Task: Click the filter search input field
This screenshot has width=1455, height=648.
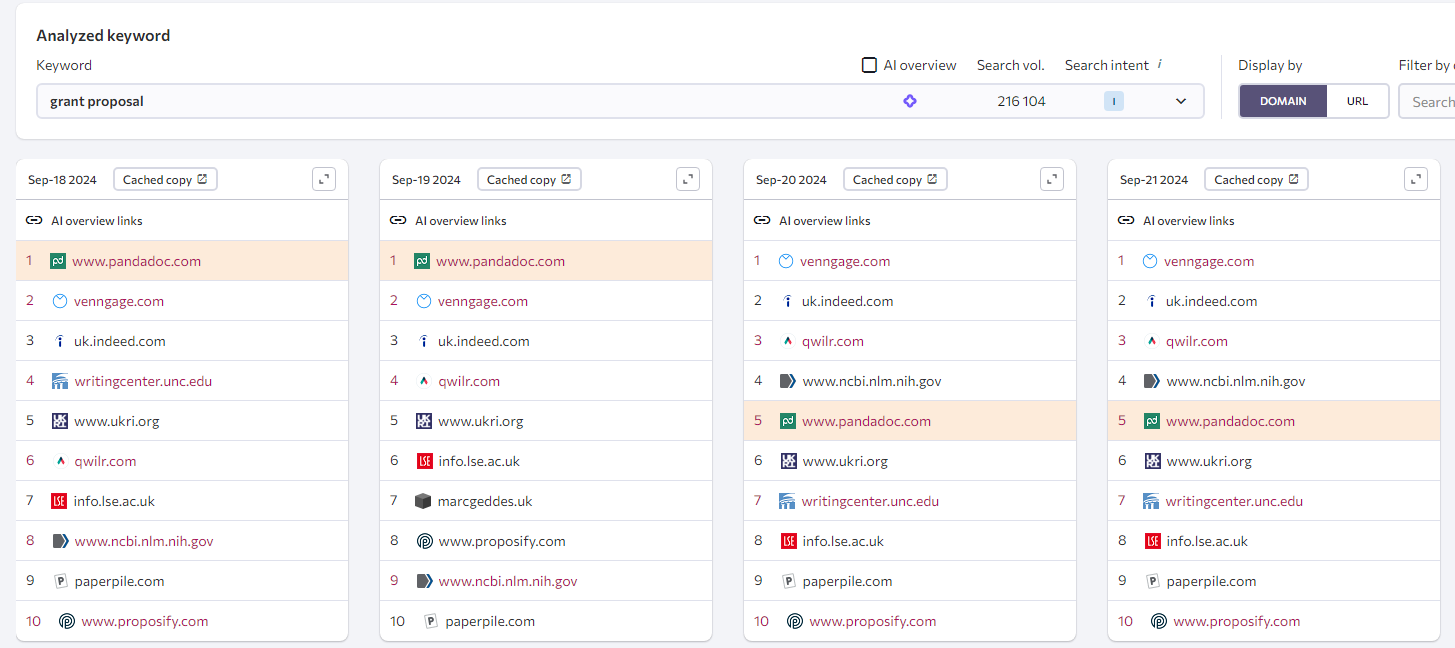Action: (x=1430, y=101)
